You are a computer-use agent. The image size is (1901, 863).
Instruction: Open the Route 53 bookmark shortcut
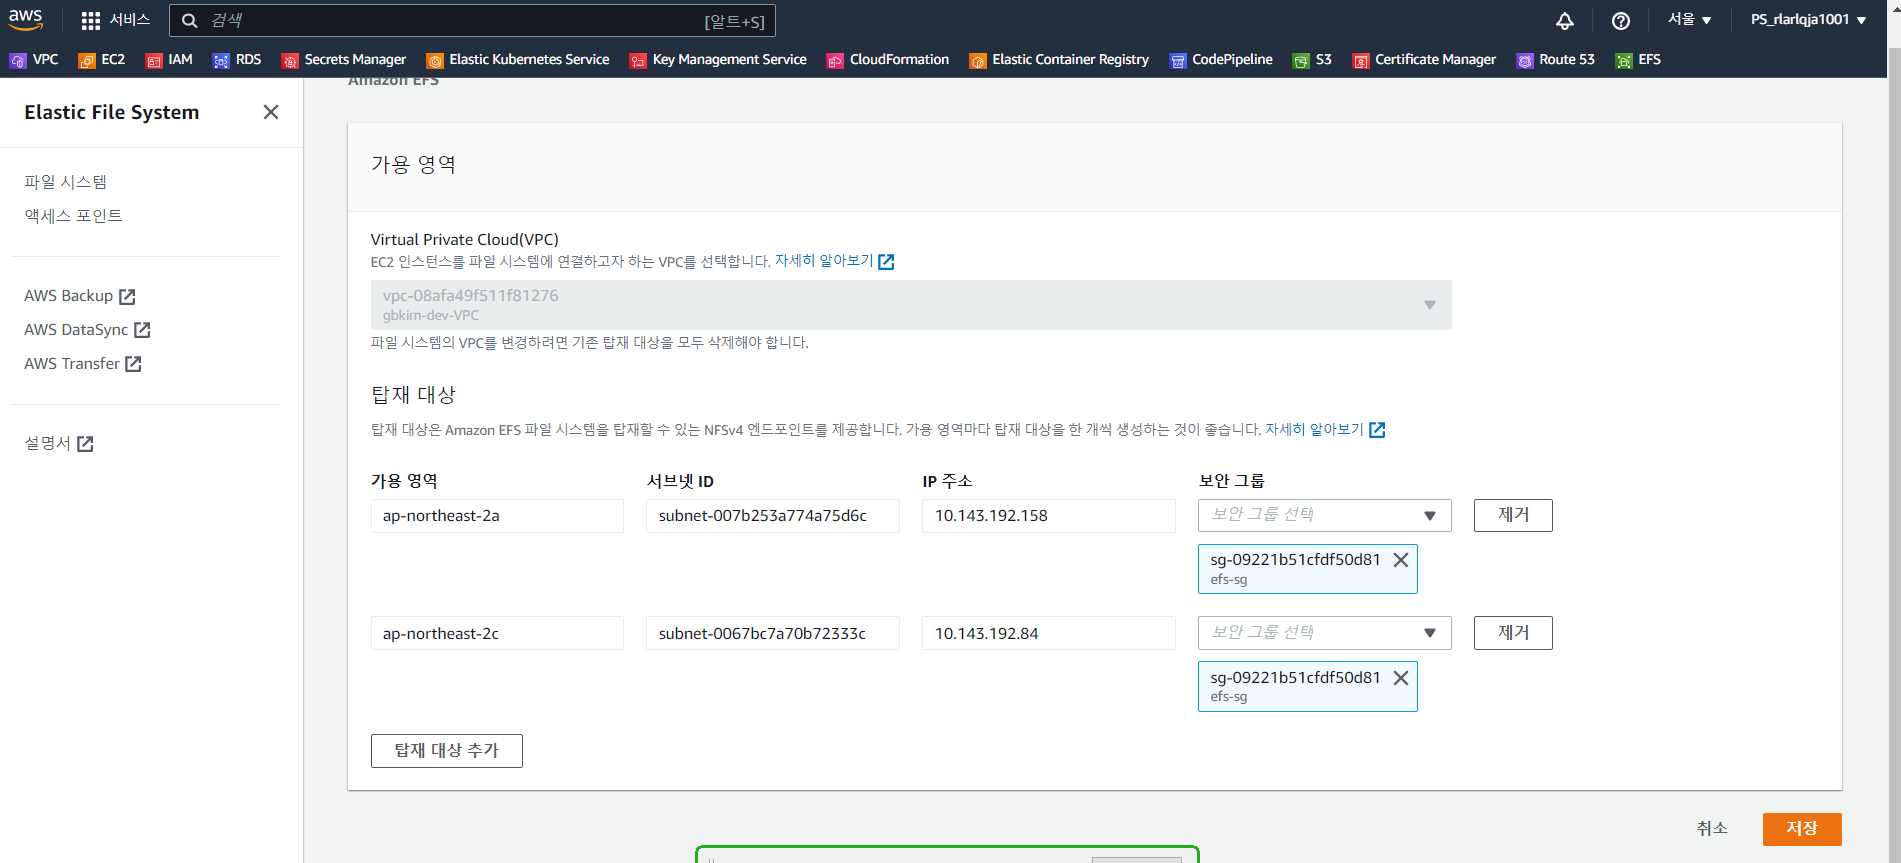(x=1555, y=60)
